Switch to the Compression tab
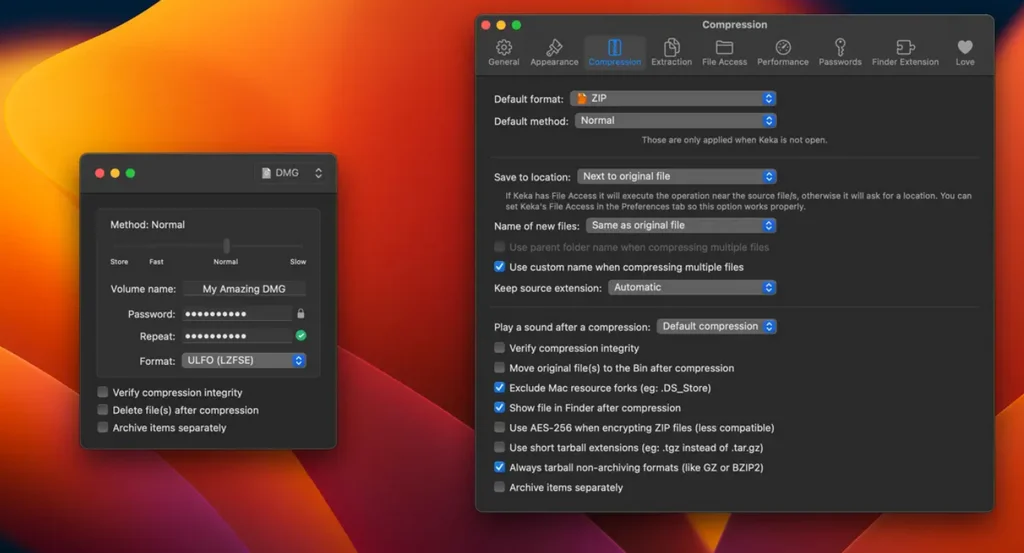1024x553 pixels. coord(615,52)
